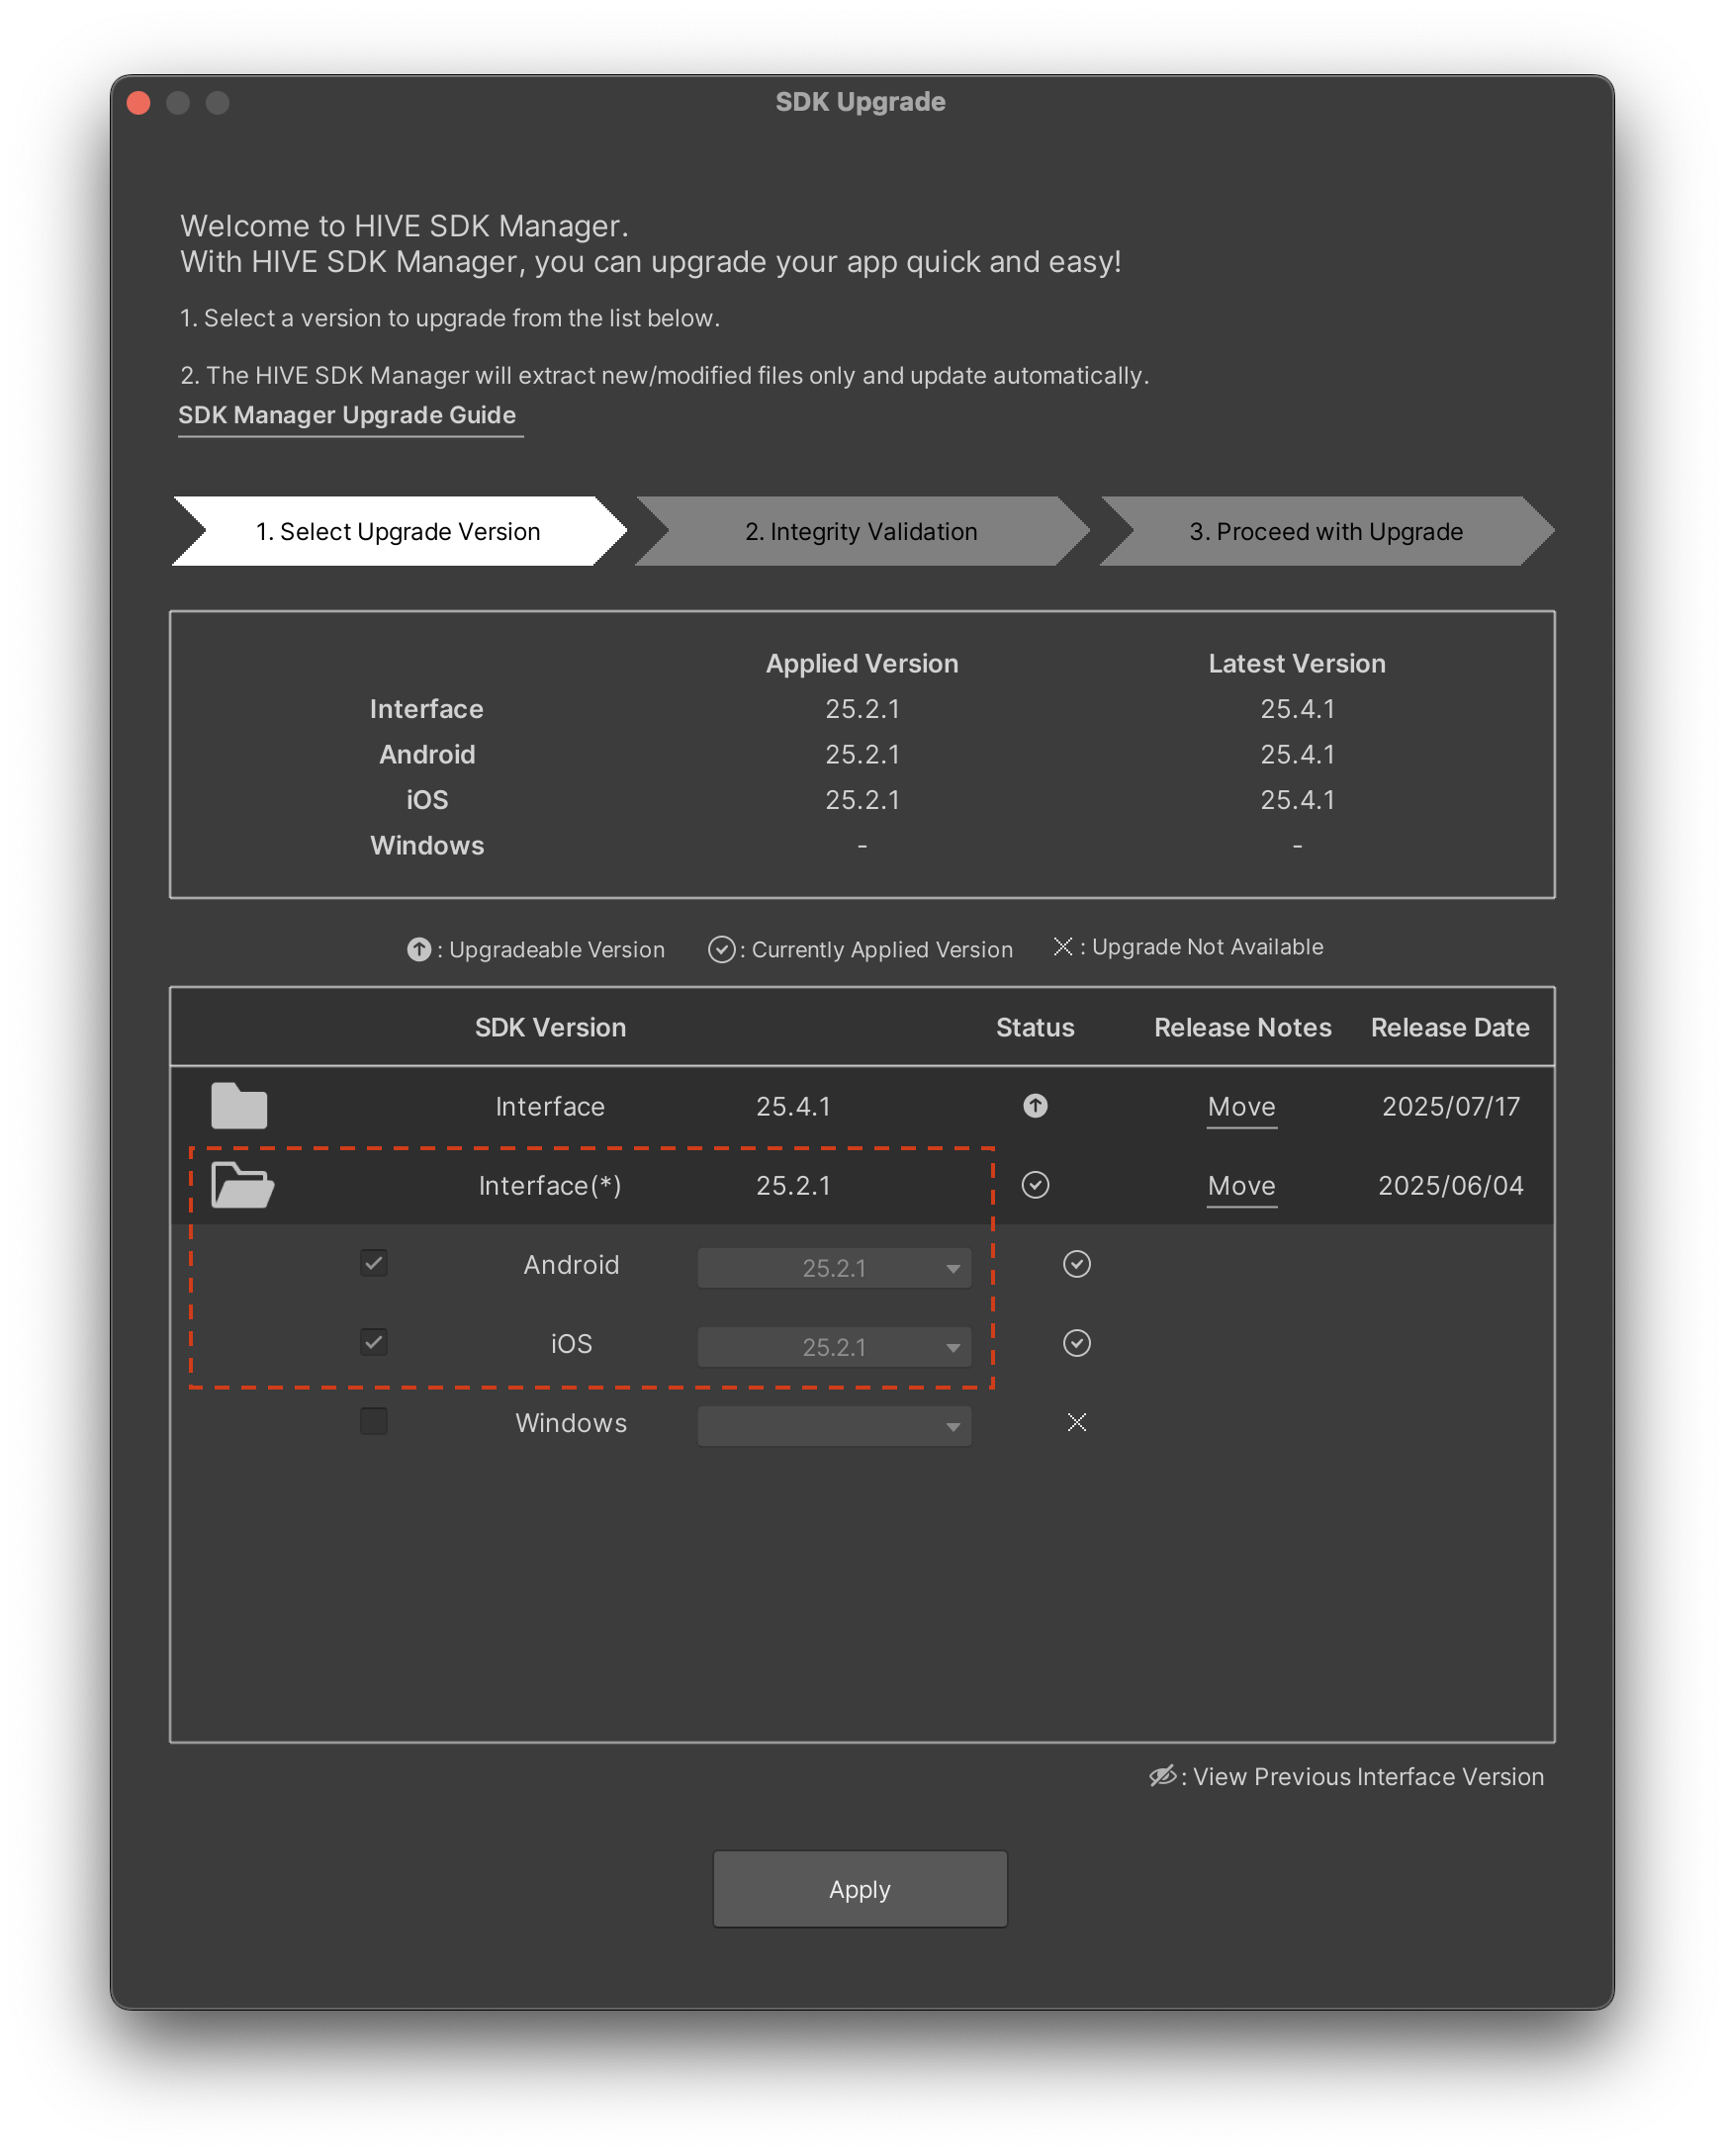Image resolution: width=1725 pixels, height=2156 pixels.
Task: Expand the empty Windows version dropdown
Action: tap(834, 1426)
